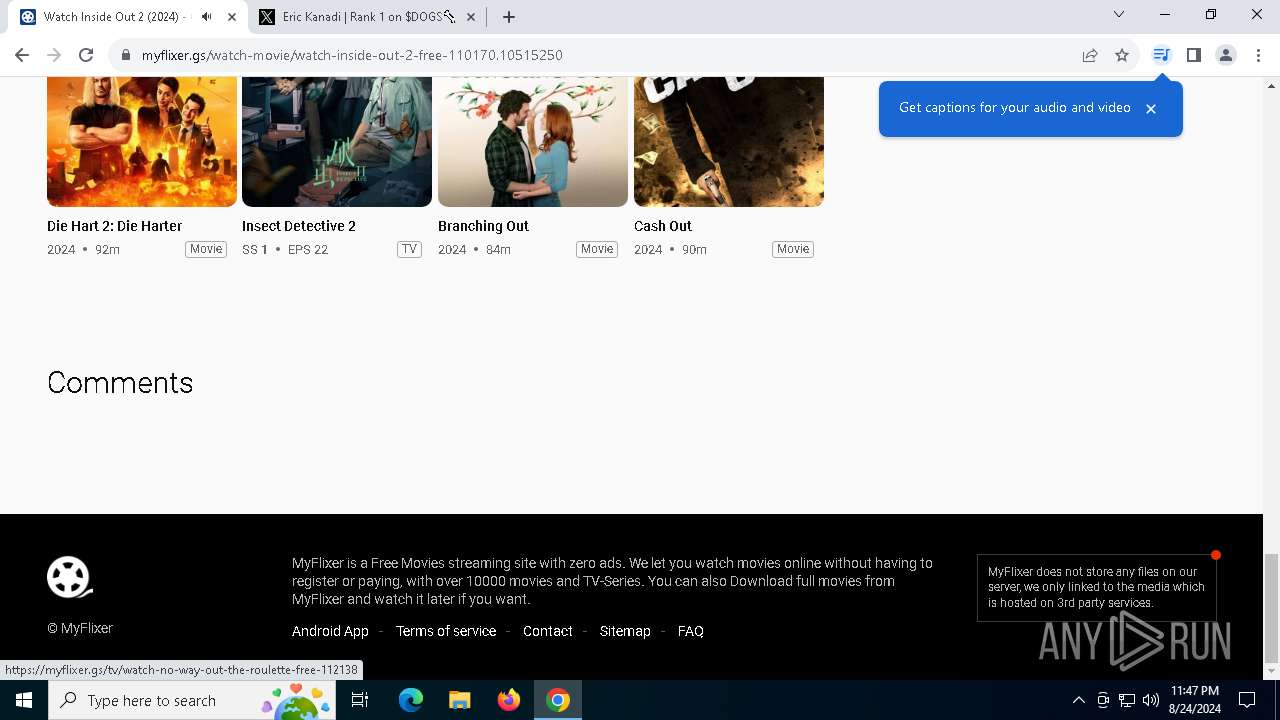Launch Firefox from taskbar
Viewport: 1280px width, 720px height.
click(509, 700)
